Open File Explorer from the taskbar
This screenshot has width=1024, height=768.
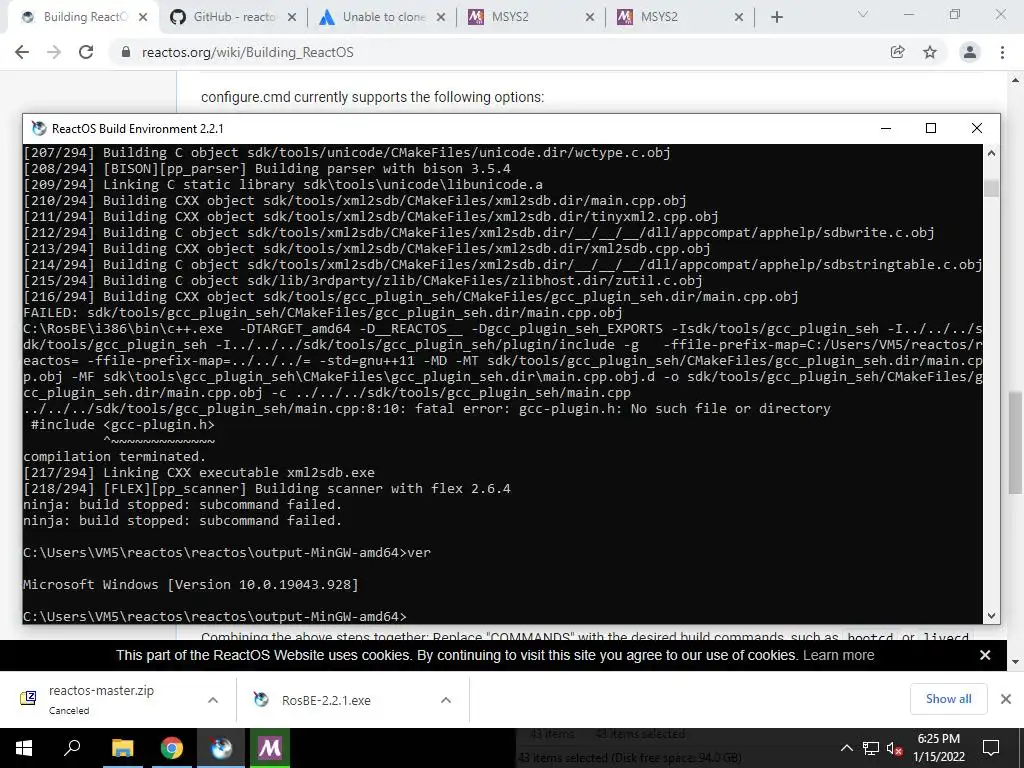(x=122, y=748)
